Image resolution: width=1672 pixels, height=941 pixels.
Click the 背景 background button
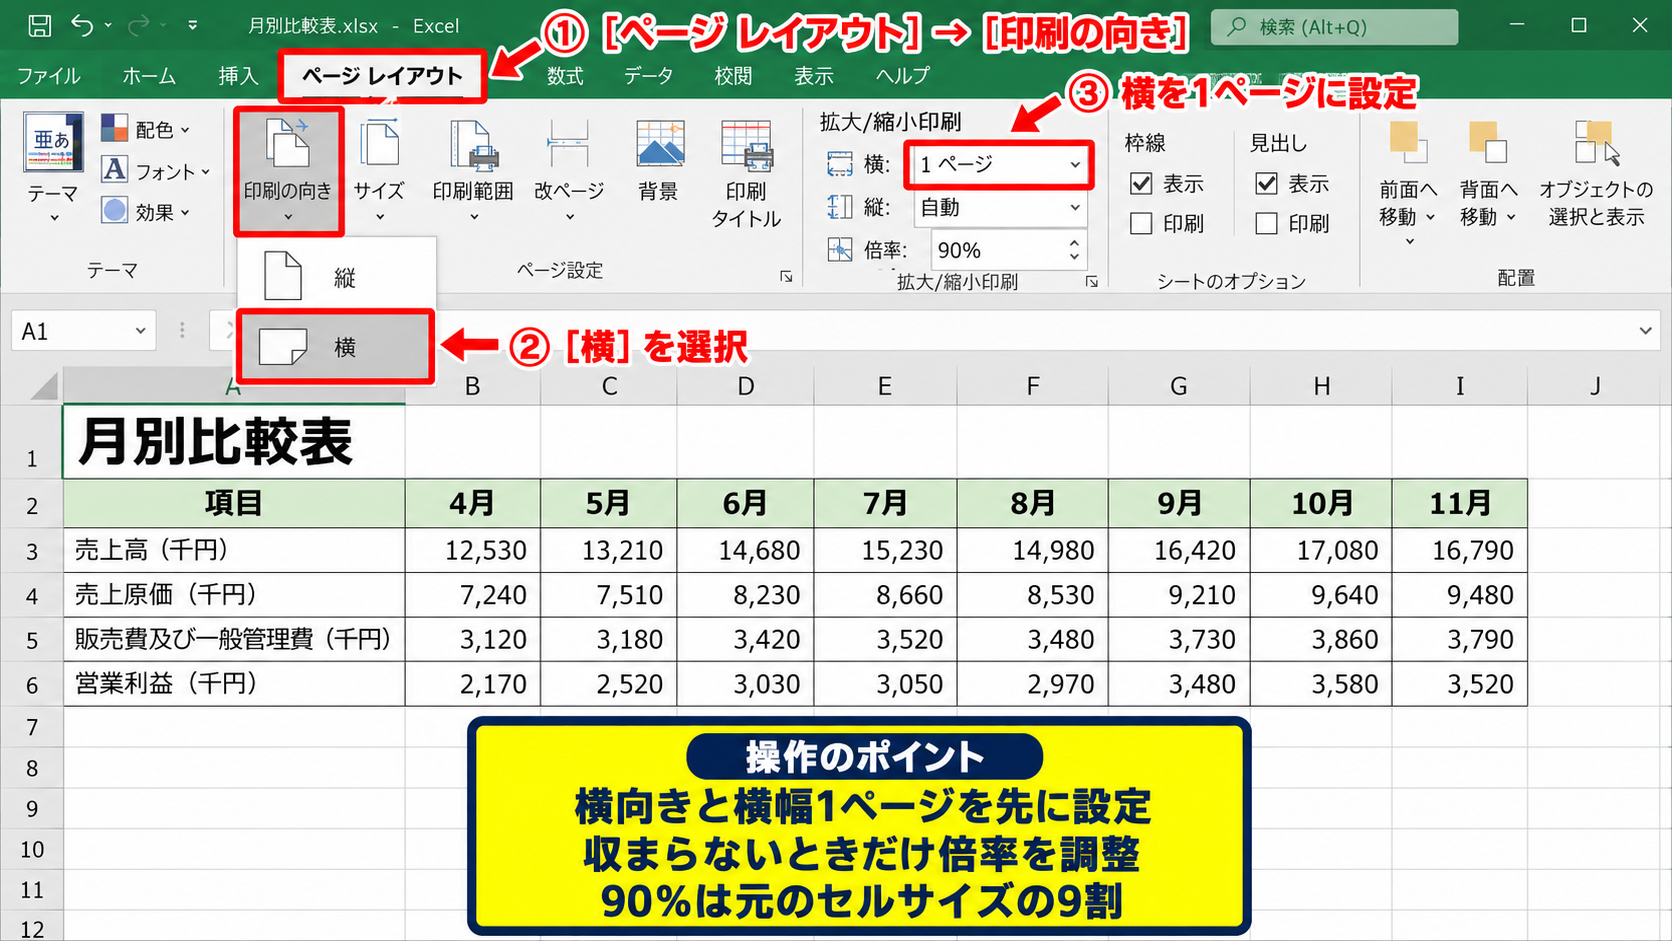(658, 161)
